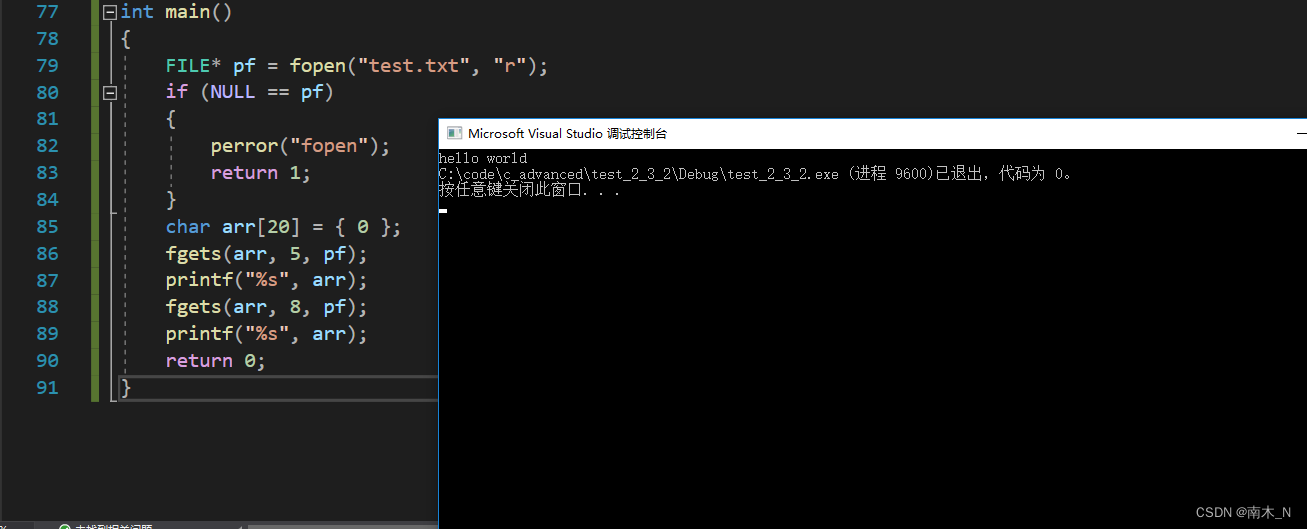
Task: Click line number 85 in the gutter
Action: (47, 227)
